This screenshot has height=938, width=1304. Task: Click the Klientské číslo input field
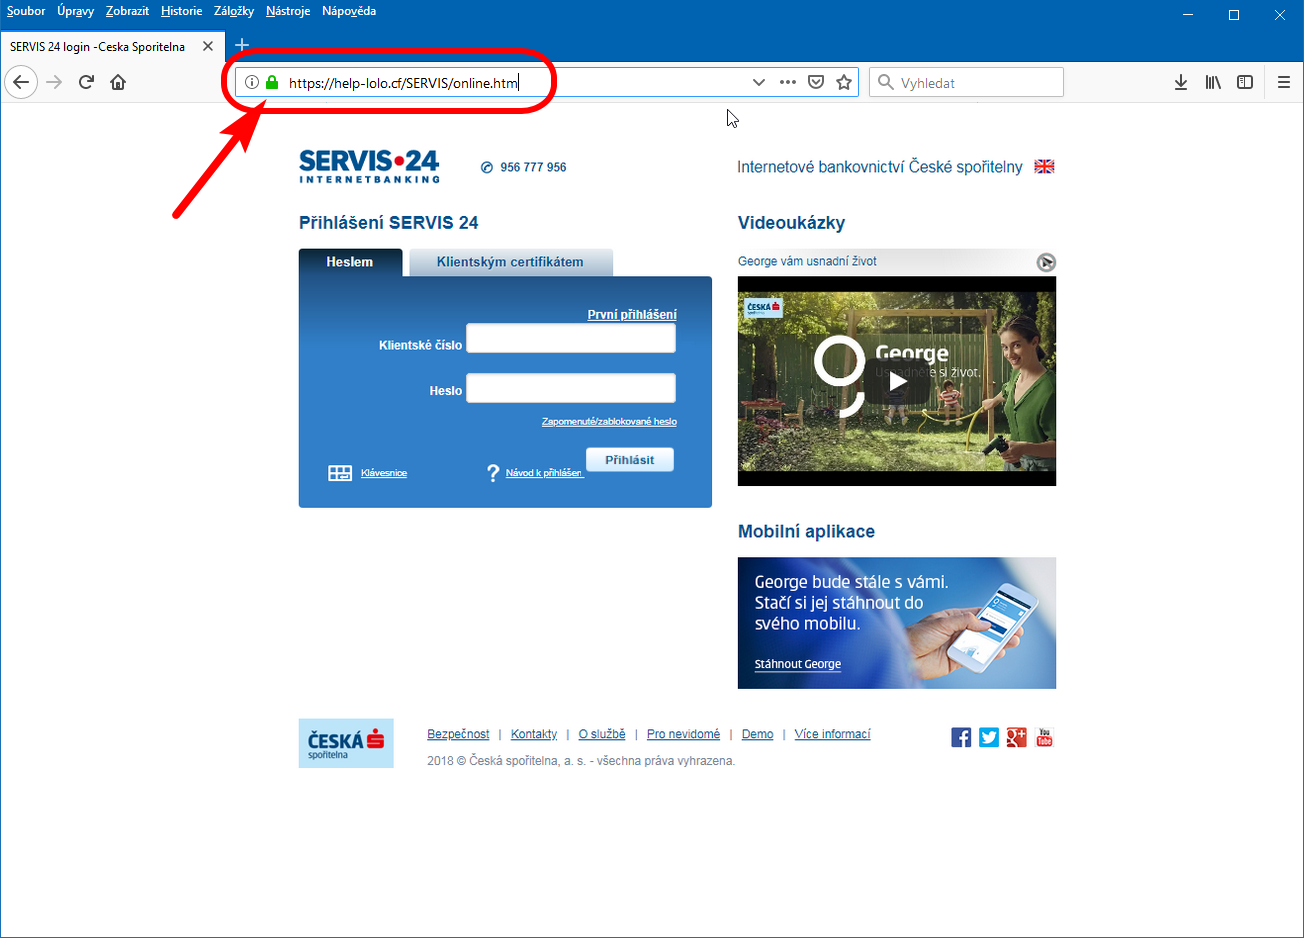(x=571, y=339)
